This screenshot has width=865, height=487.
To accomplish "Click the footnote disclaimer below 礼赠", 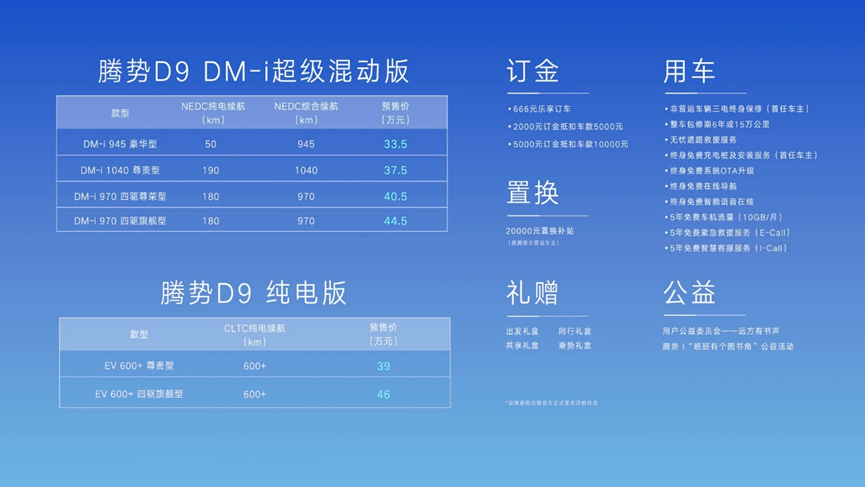I will 552,403.
